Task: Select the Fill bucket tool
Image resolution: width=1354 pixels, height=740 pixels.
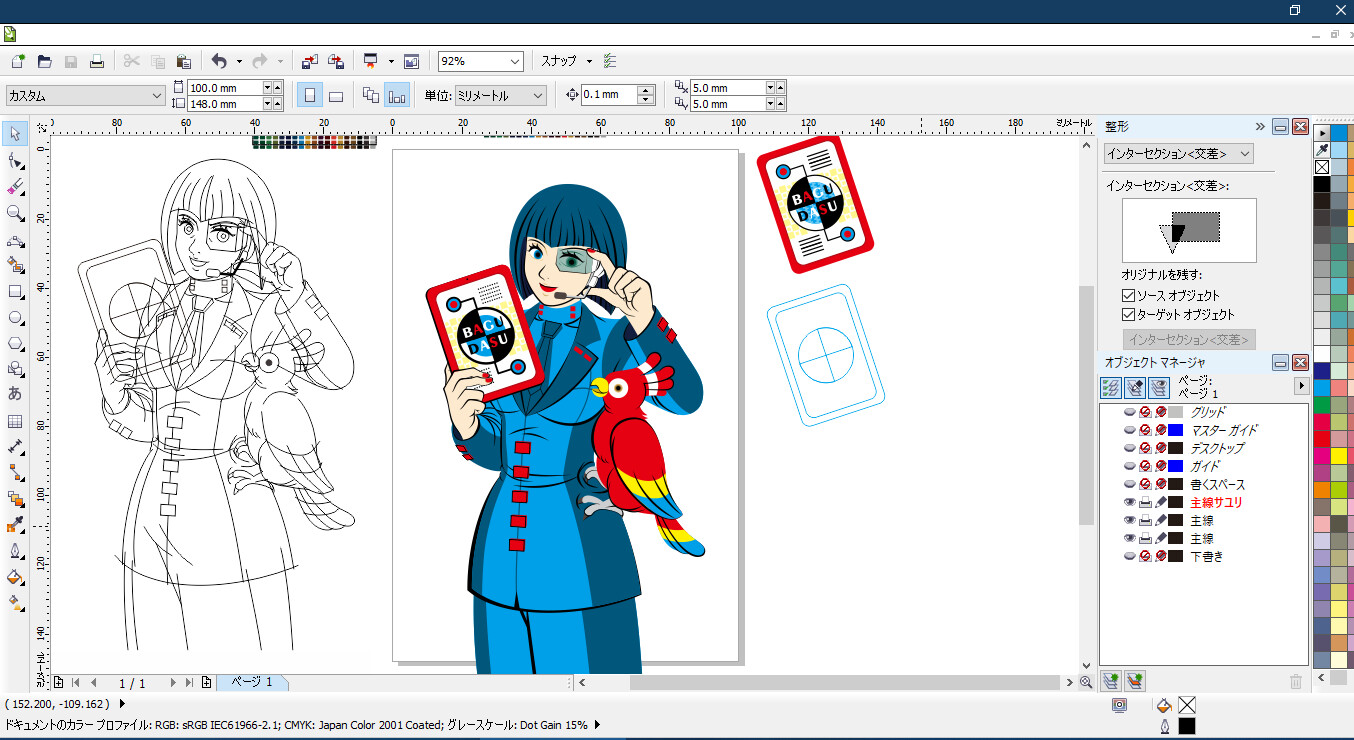Action: tap(15, 577)
